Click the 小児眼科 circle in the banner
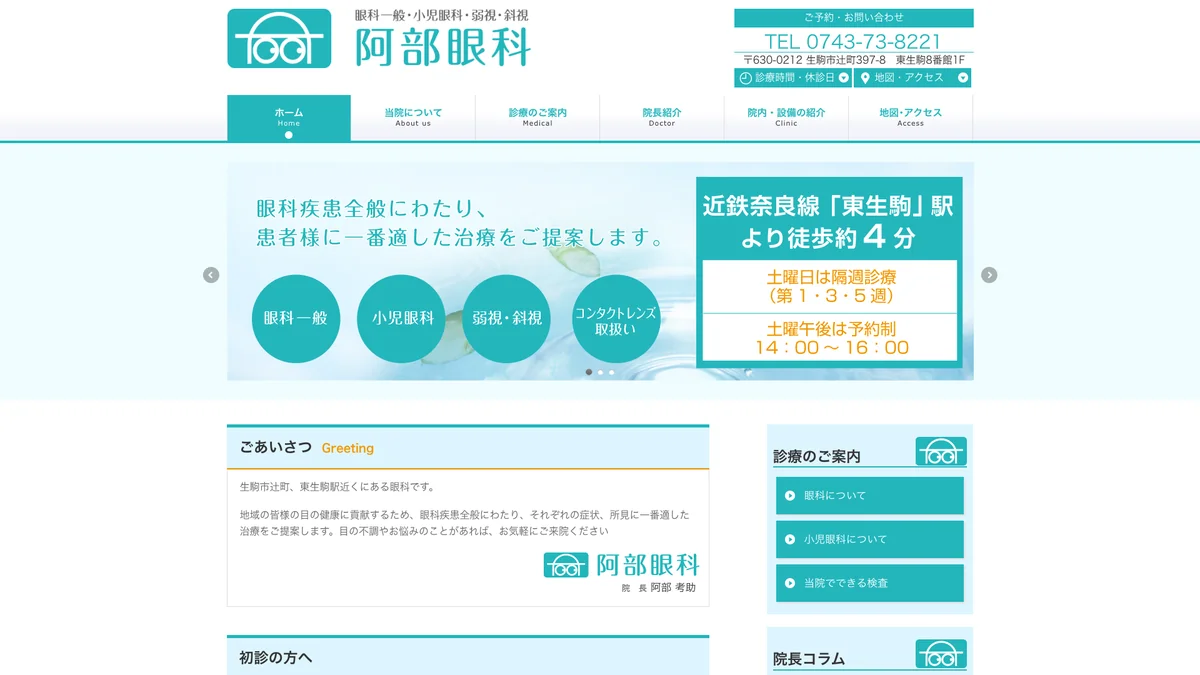Image resolution: width=1200 pixels, height=675 pixels. pos(402,318)
